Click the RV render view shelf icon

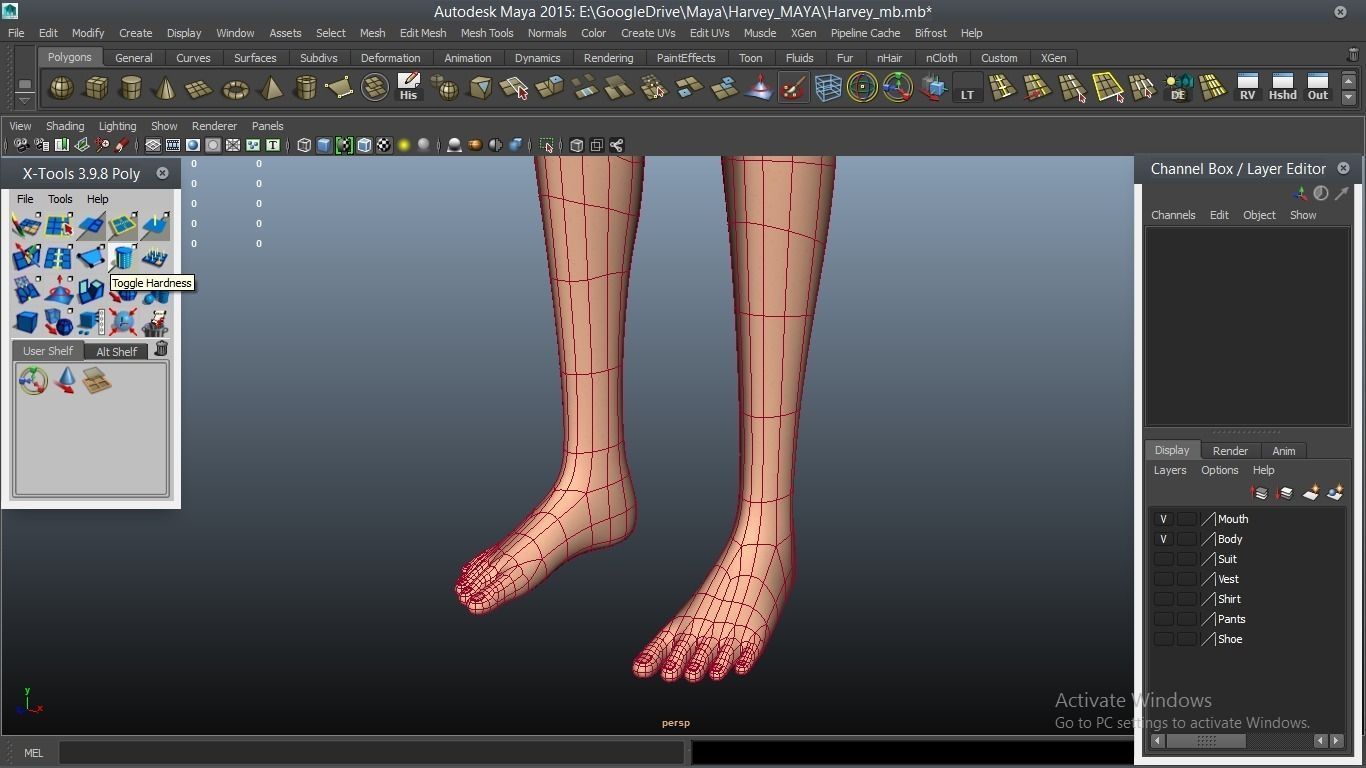[x=1247, y=88]
